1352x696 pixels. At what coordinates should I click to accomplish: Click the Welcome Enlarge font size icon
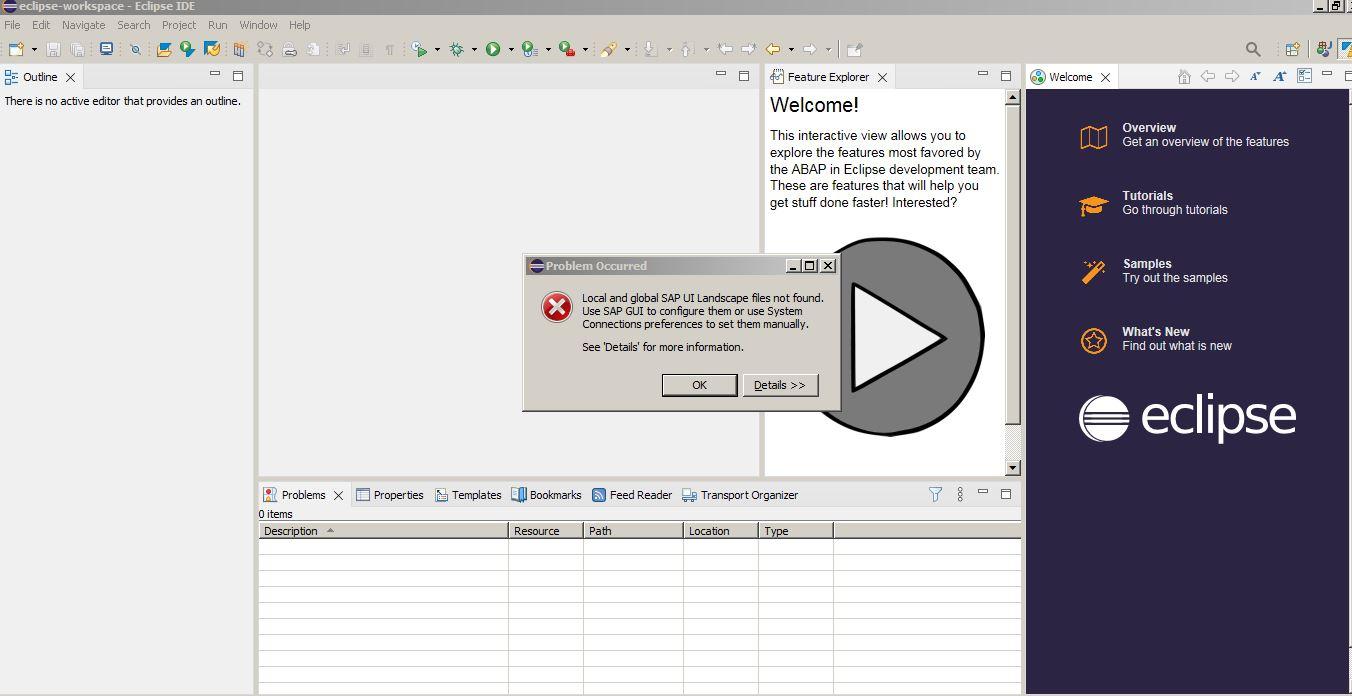pos(1279,76)
